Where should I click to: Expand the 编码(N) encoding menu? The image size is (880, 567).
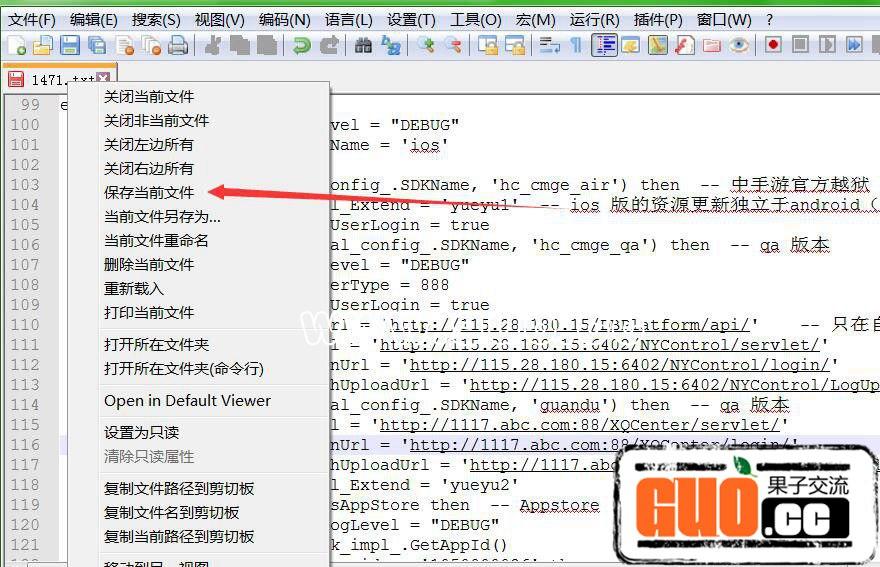[284, 19]
